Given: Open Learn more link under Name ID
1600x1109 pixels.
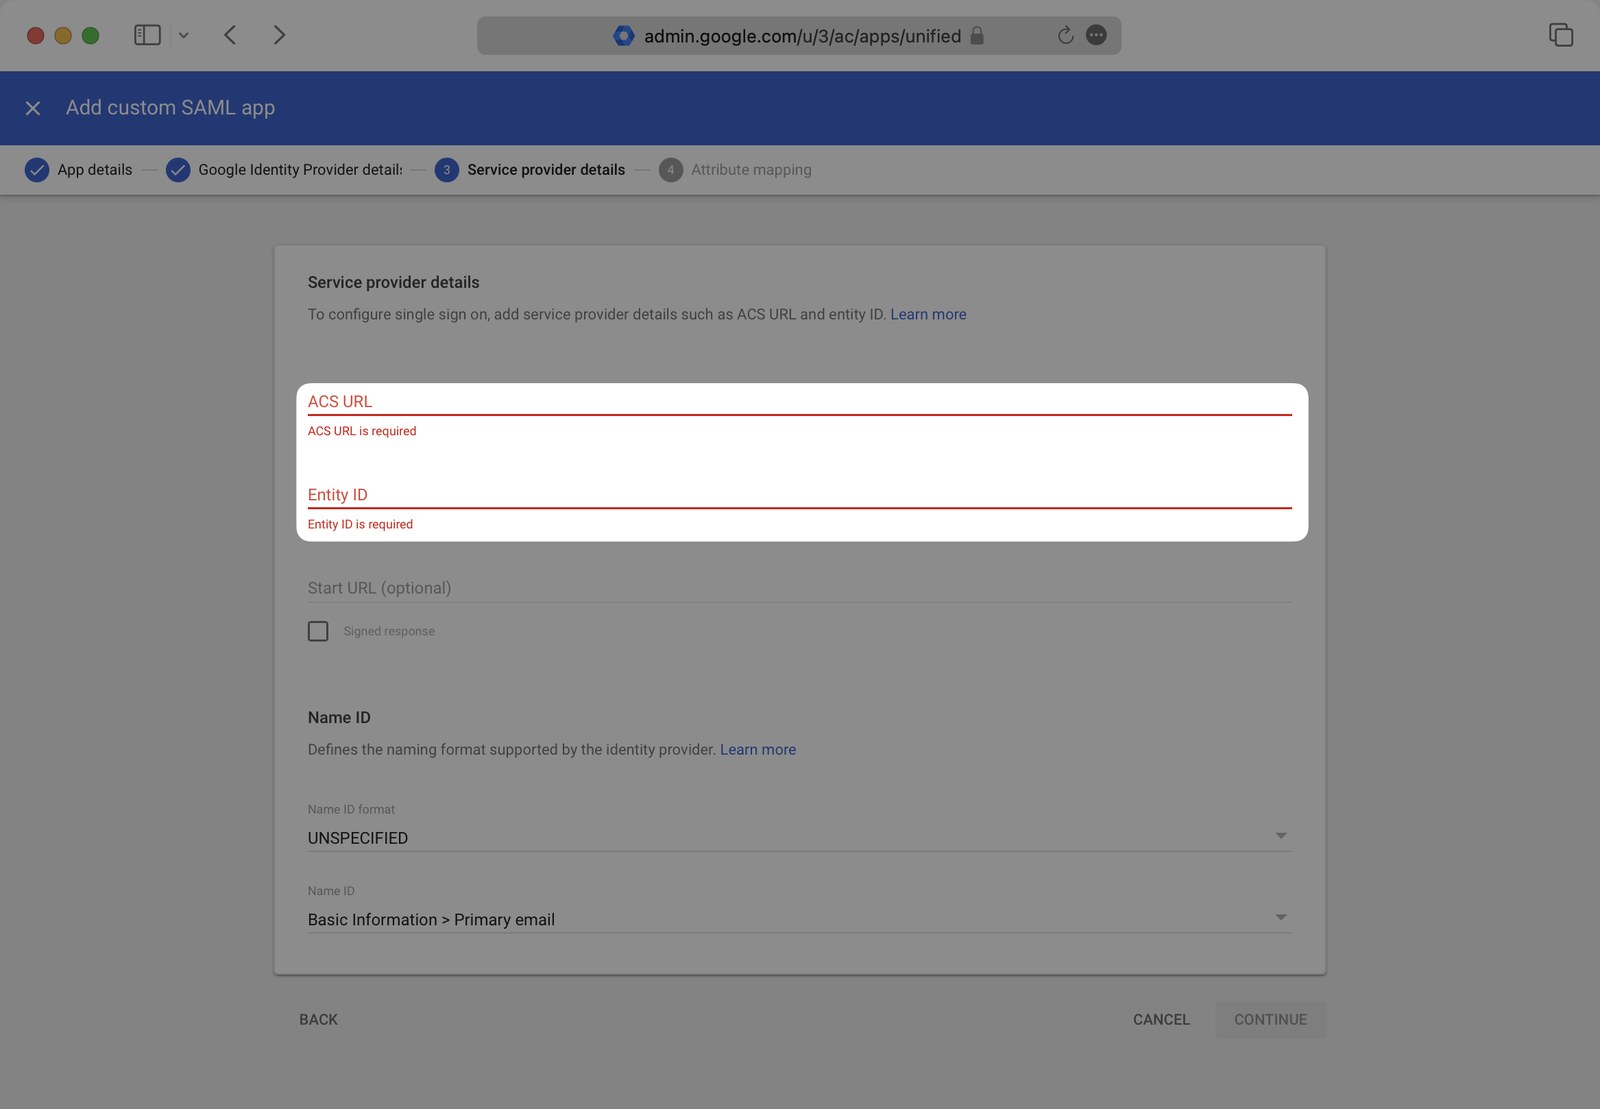Looking at the screenshot, I should [758, 749].
